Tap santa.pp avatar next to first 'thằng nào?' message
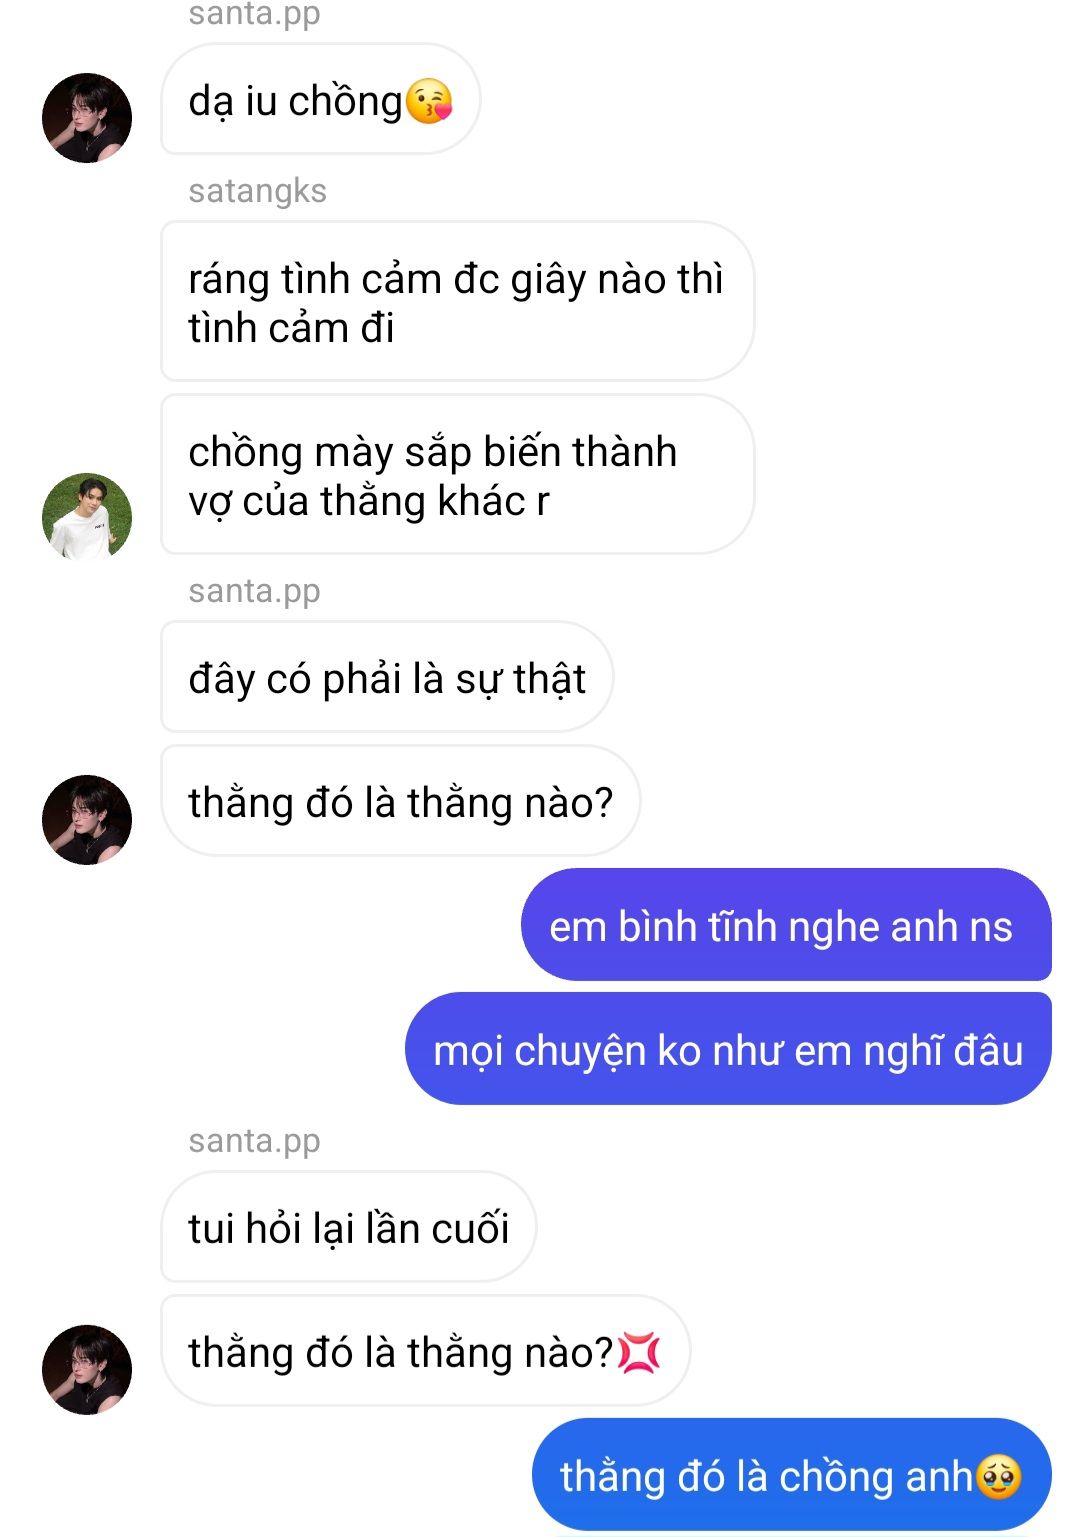Viewport: 1080px width, 1537px height. tap(87, 819)
